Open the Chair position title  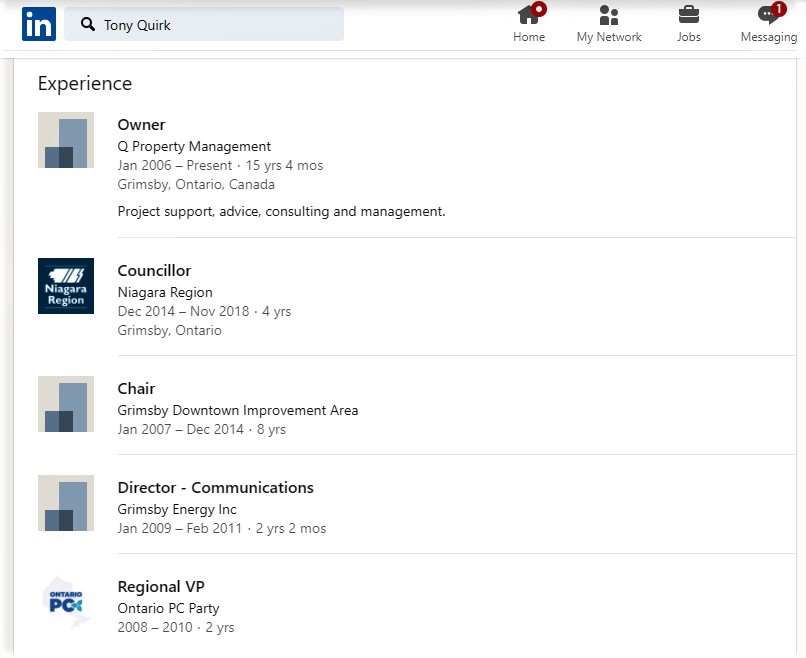(x=136, y=389)
